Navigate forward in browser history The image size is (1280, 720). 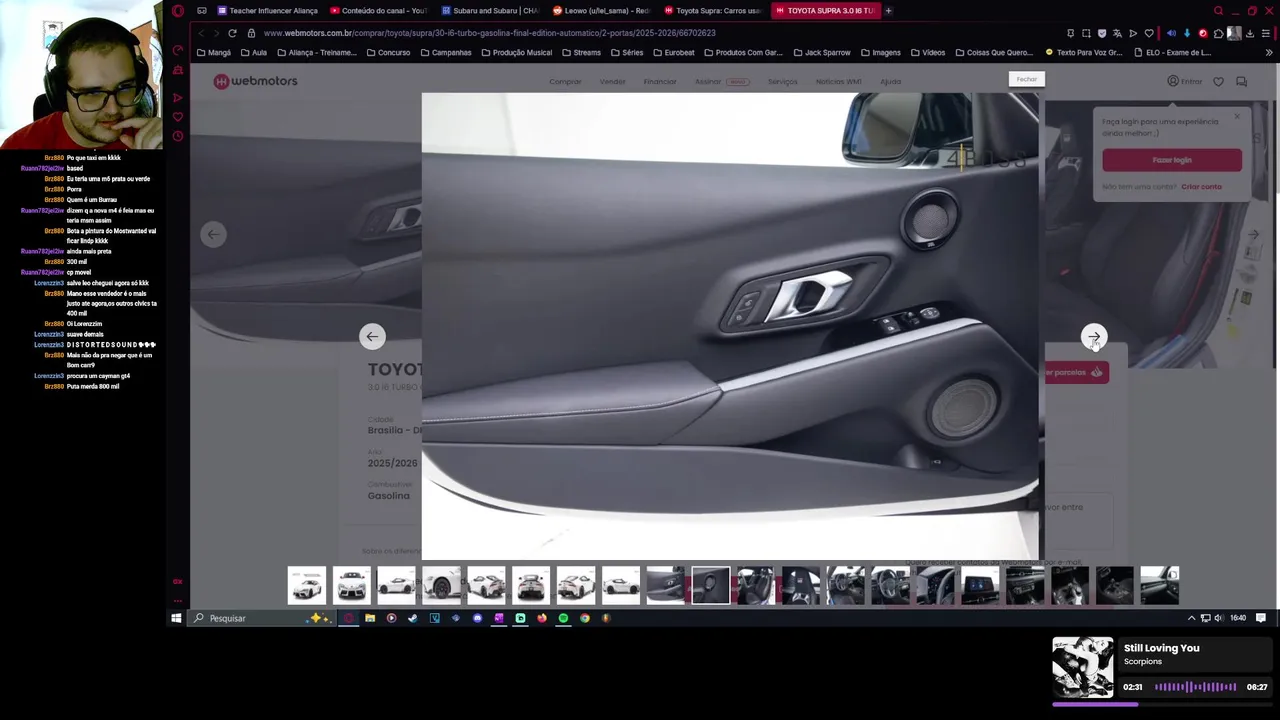[x=215, y=33]
